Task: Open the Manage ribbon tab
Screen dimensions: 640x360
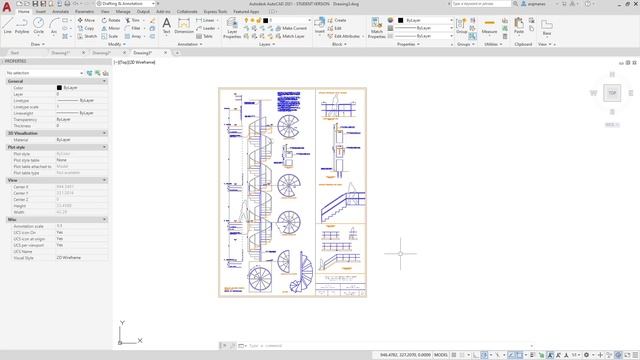Action: click(123, 12)
